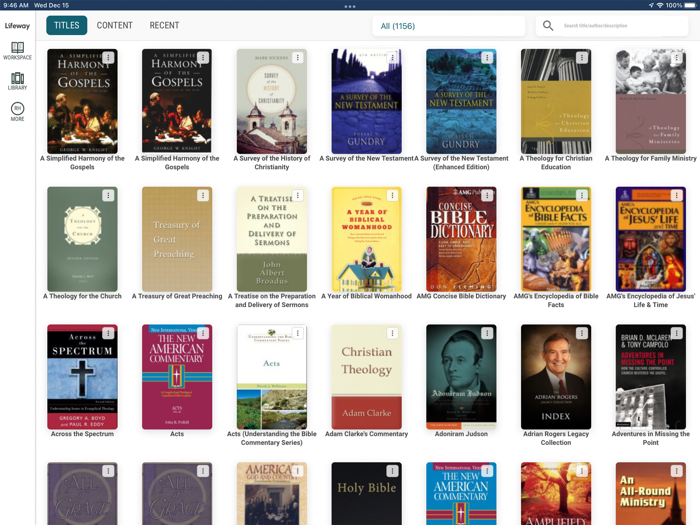
Task: Open the Across the Spectrum cover
Action: (82, 377)
